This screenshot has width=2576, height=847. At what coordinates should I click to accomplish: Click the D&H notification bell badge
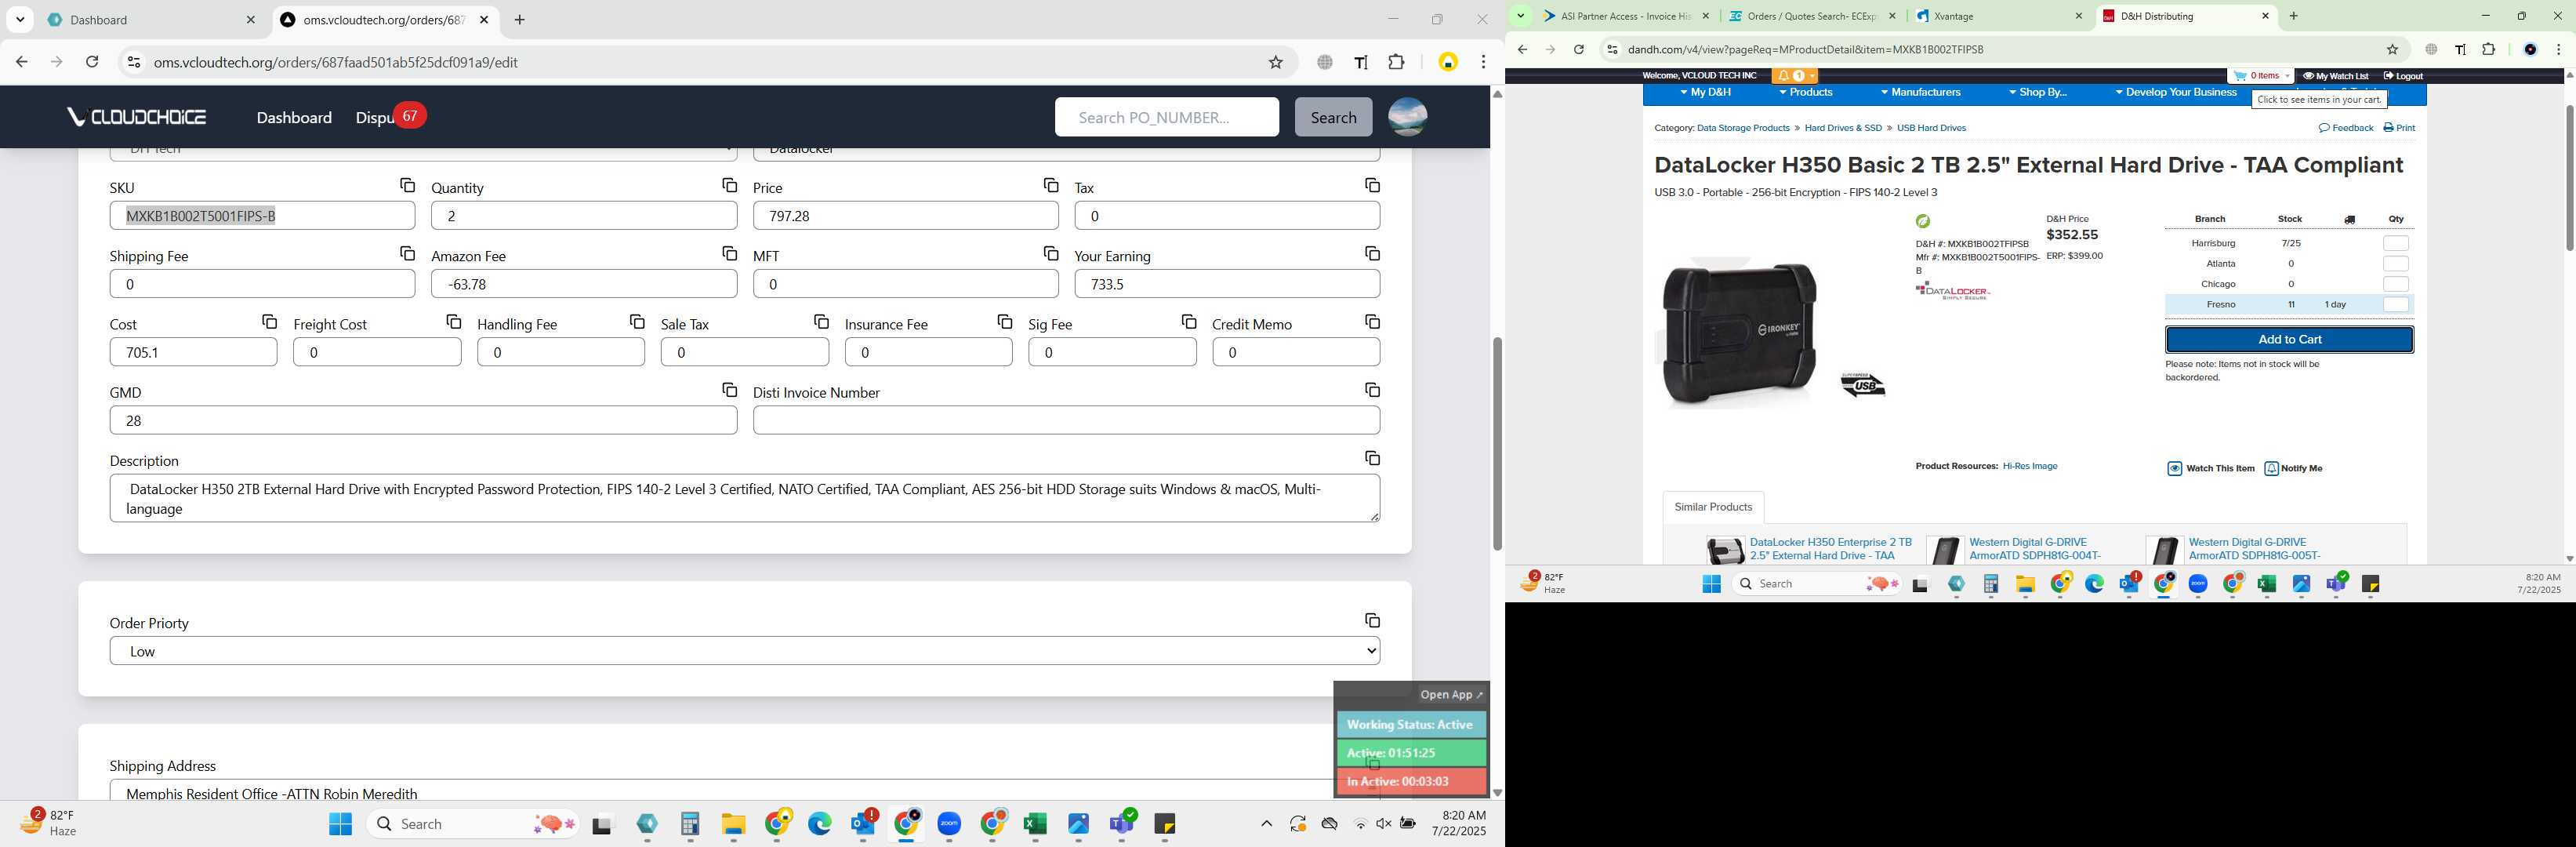pos(1794,76)
